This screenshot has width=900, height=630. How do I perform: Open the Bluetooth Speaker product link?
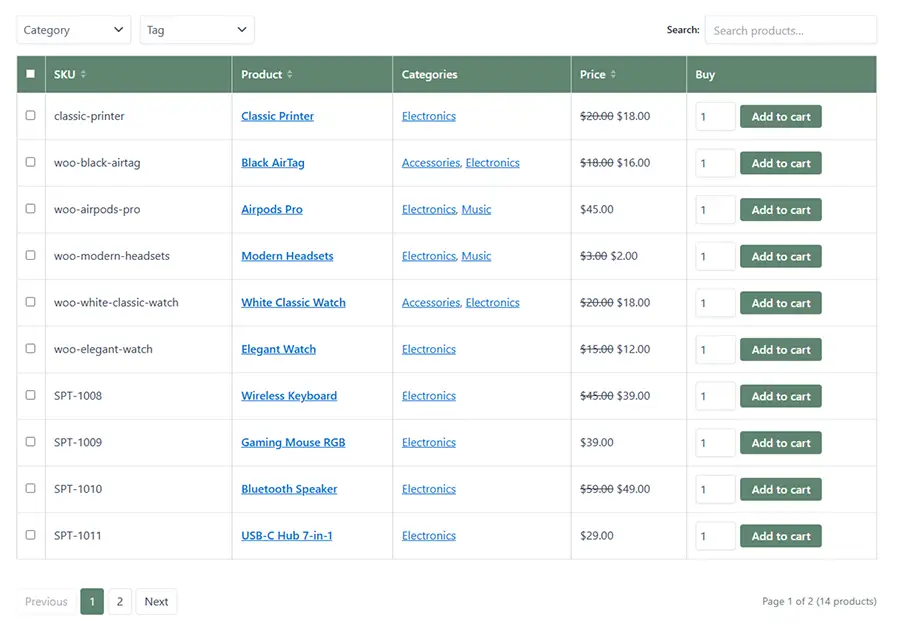(289, 489)
